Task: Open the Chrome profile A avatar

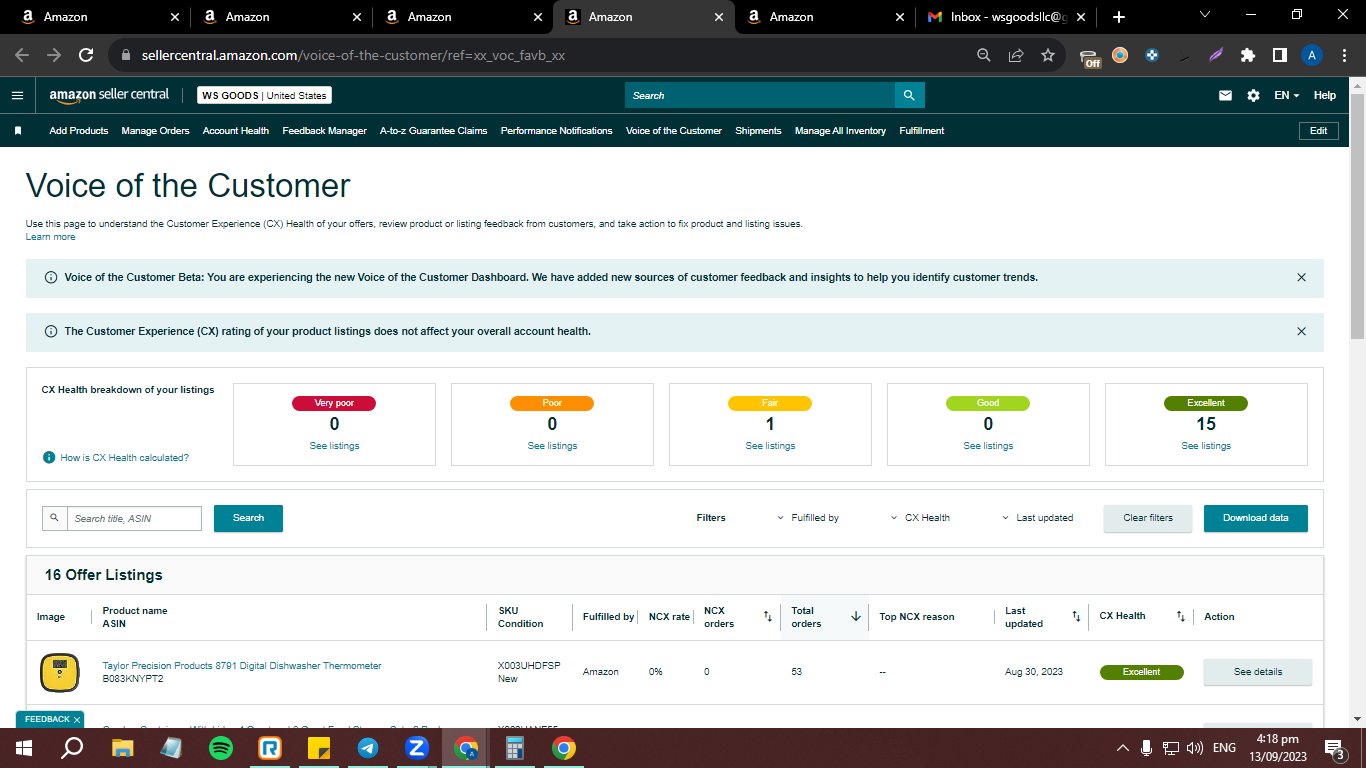Action: point(1313,56)
